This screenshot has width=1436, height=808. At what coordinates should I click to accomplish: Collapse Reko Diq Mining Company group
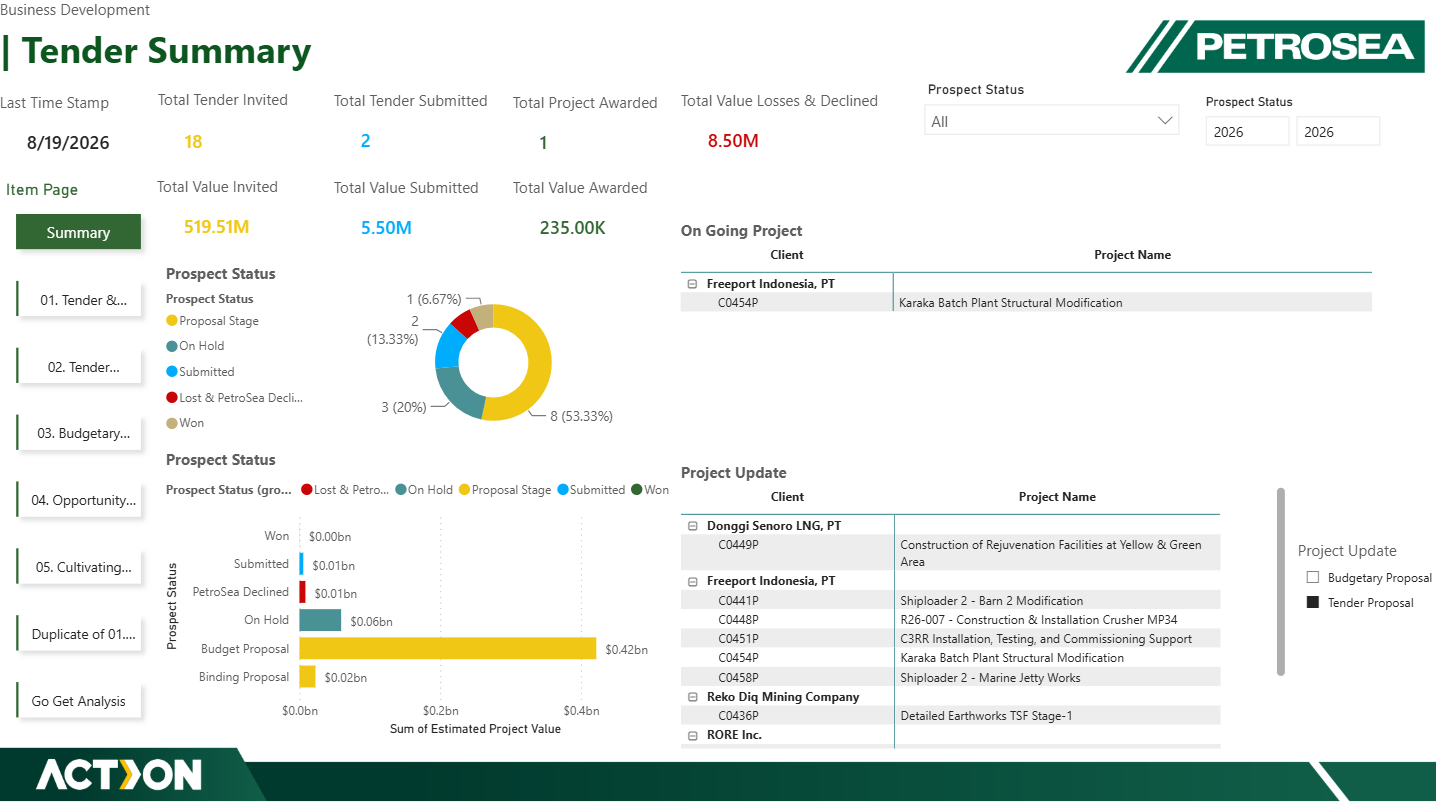pos(692,697)
